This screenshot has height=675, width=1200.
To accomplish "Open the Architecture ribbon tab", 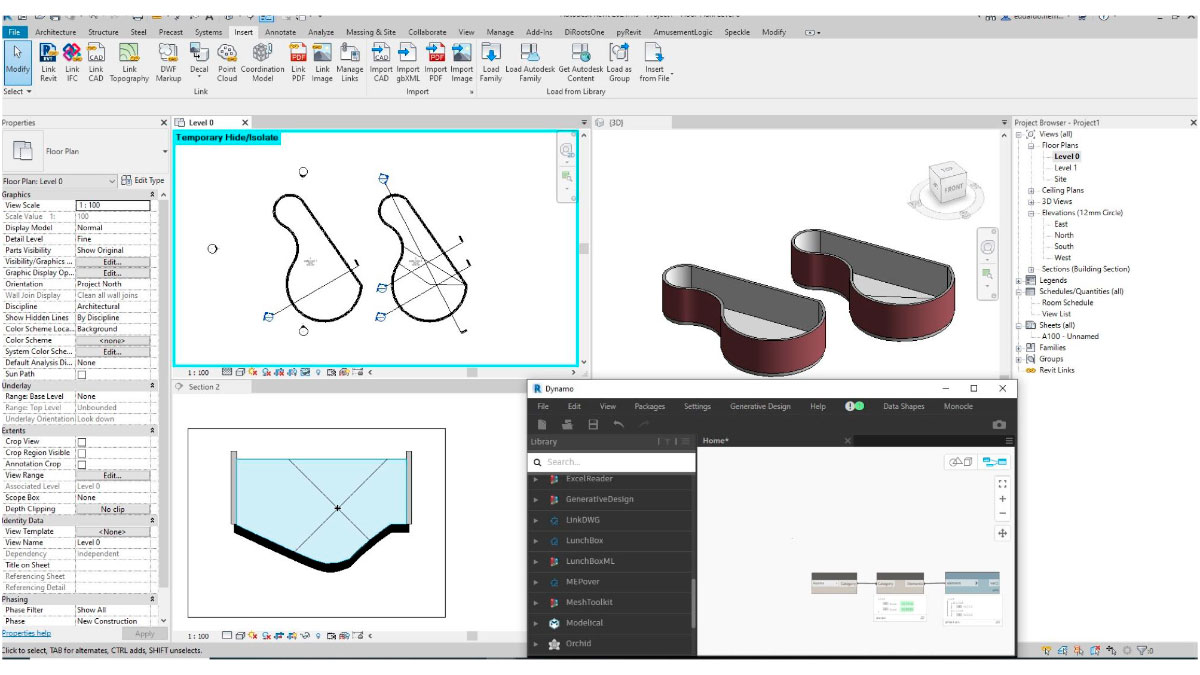I will click(56, 32).
